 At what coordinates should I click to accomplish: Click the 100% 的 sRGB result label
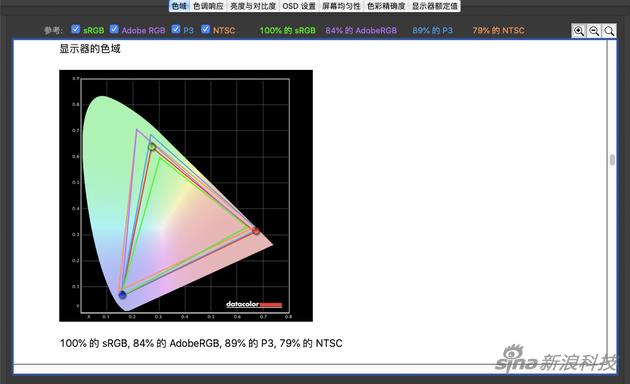click(x=288, y=31)
